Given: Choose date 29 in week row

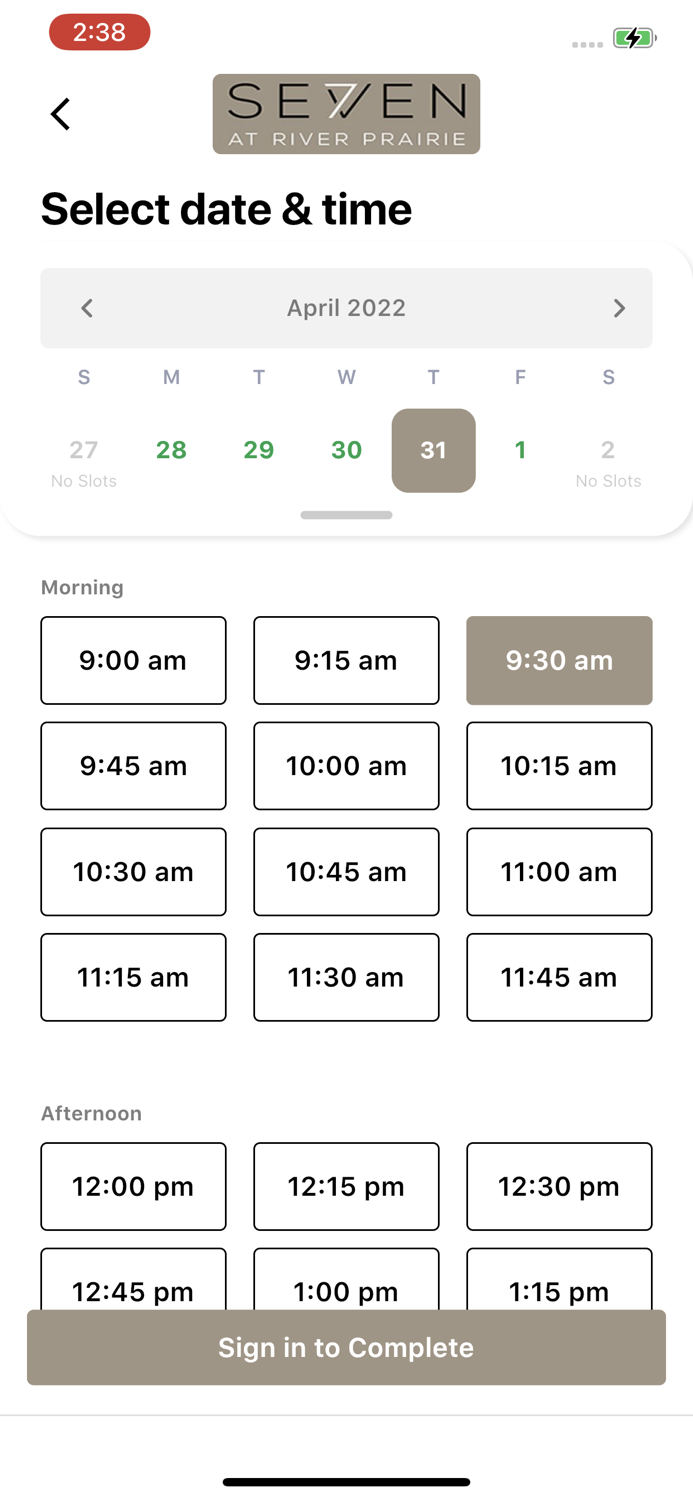Looking at the screenshot, I should (x=259, y=450).
